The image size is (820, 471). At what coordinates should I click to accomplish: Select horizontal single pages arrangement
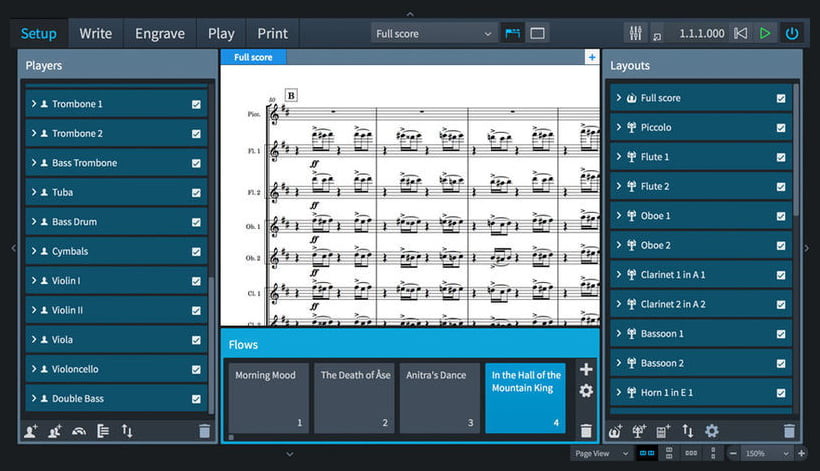click(x=691, y=453)
